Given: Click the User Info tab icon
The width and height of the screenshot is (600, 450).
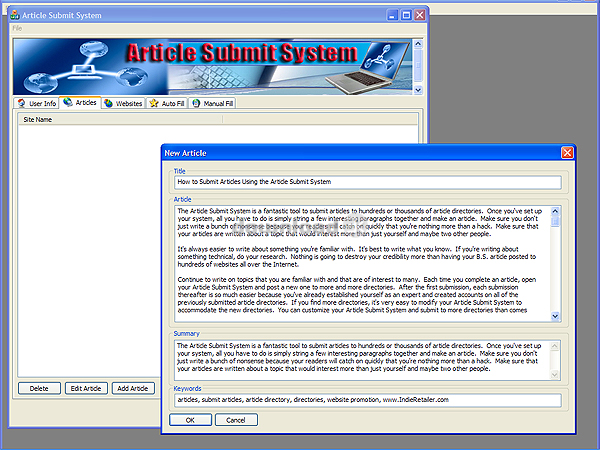Looking at the screenshot, I should (22, 103).
